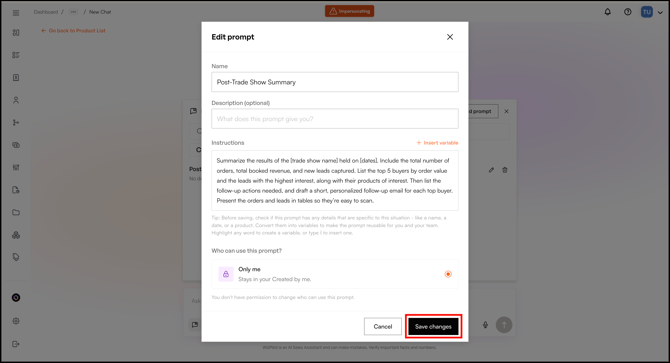Click the Insert variable link
This screenshot has width=670, height=363.
click(437, 143)
